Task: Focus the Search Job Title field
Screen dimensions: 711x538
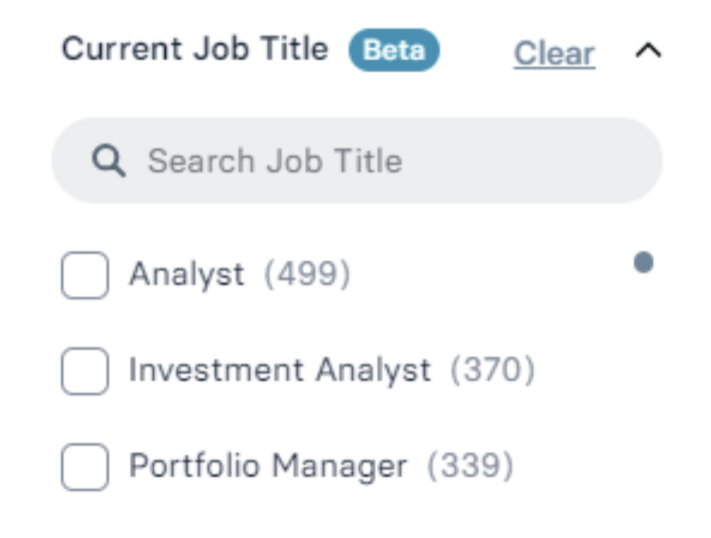Action: 357,160
